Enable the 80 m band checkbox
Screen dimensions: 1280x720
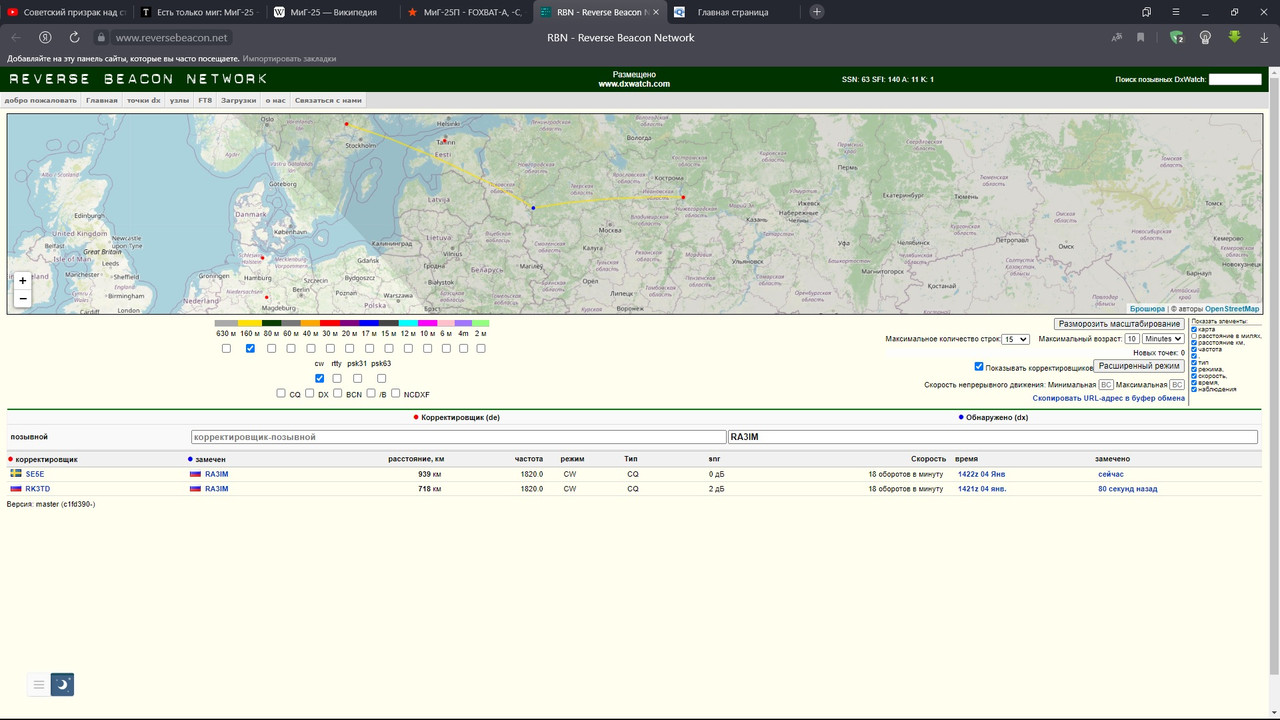[271, 348]
